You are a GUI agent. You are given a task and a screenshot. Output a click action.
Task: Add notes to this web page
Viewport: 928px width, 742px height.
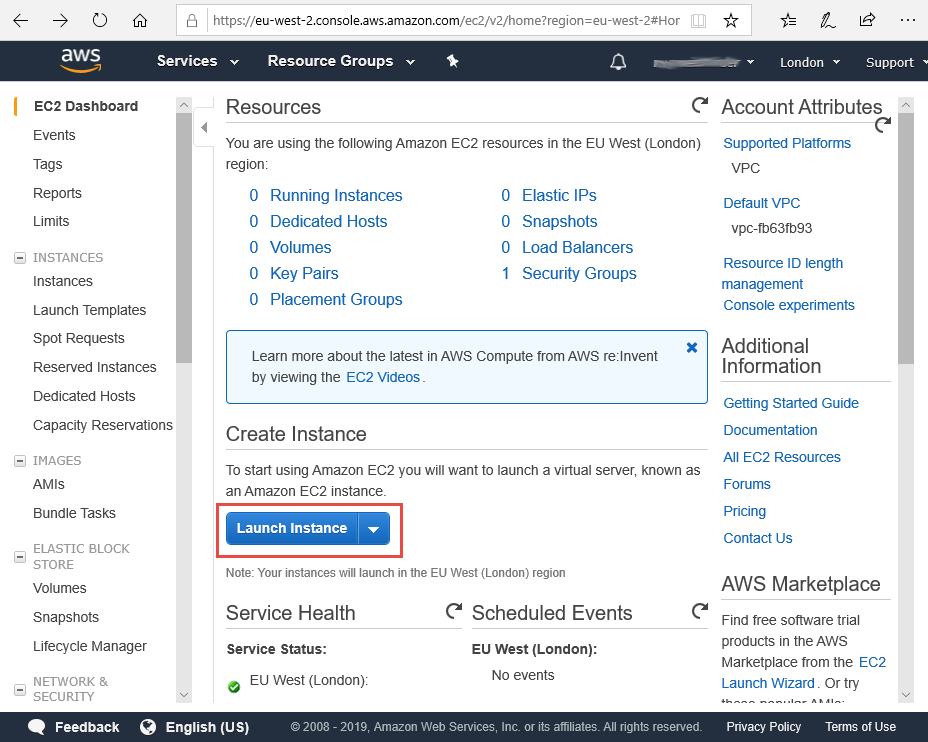tap(827, 21)
